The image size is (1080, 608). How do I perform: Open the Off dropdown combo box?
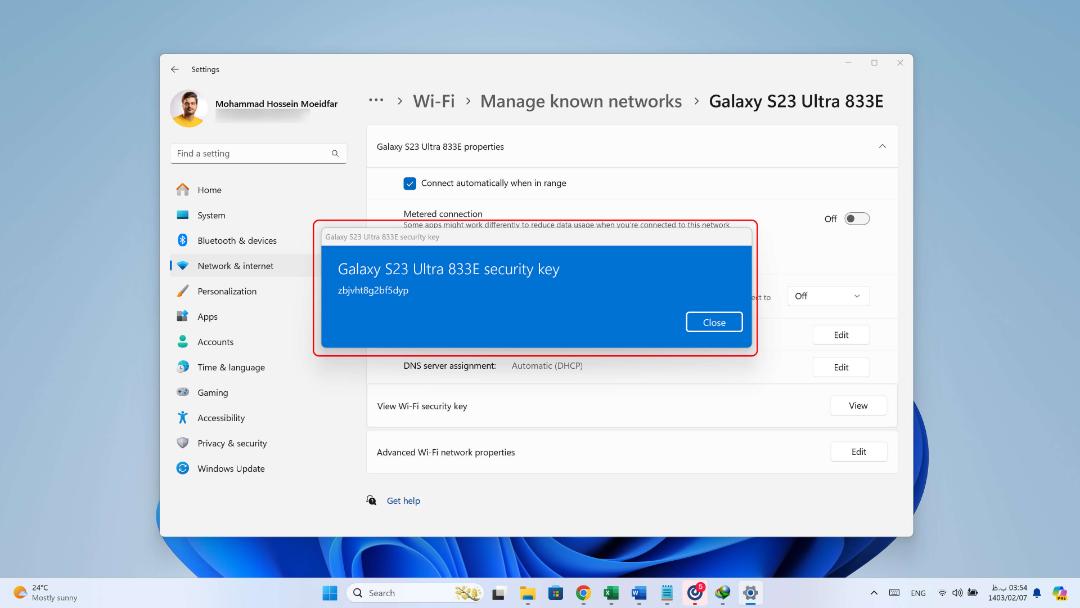click(x=828, y=296)
